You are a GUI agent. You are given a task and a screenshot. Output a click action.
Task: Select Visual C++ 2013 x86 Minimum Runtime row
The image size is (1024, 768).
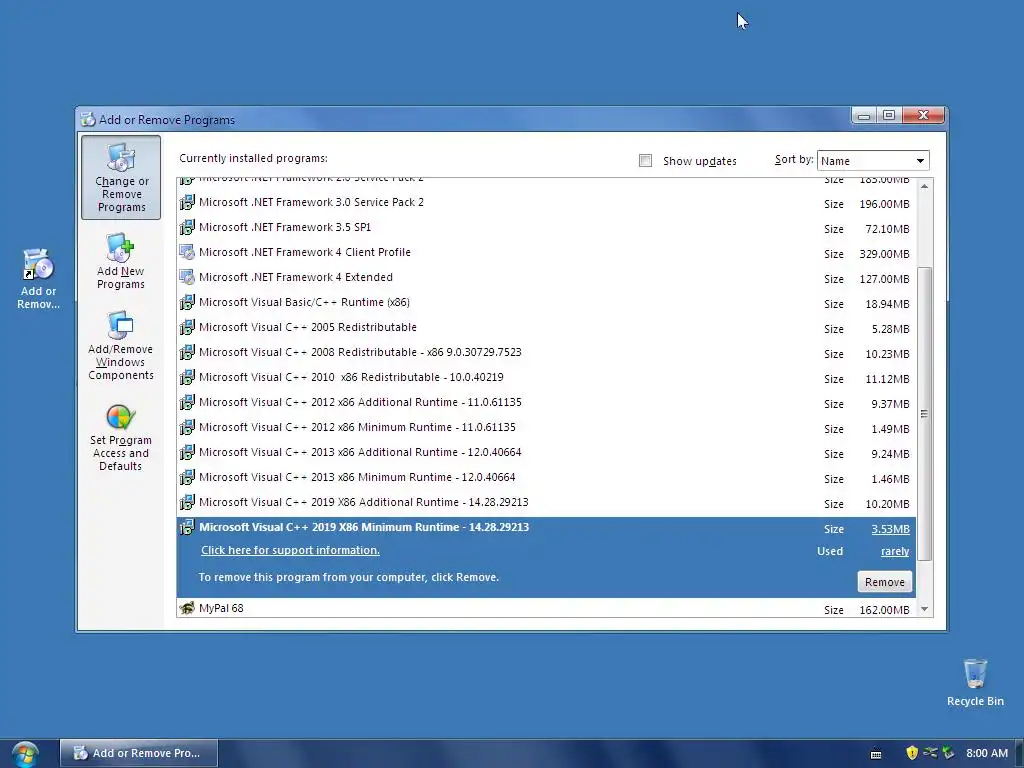coord(546,477)
